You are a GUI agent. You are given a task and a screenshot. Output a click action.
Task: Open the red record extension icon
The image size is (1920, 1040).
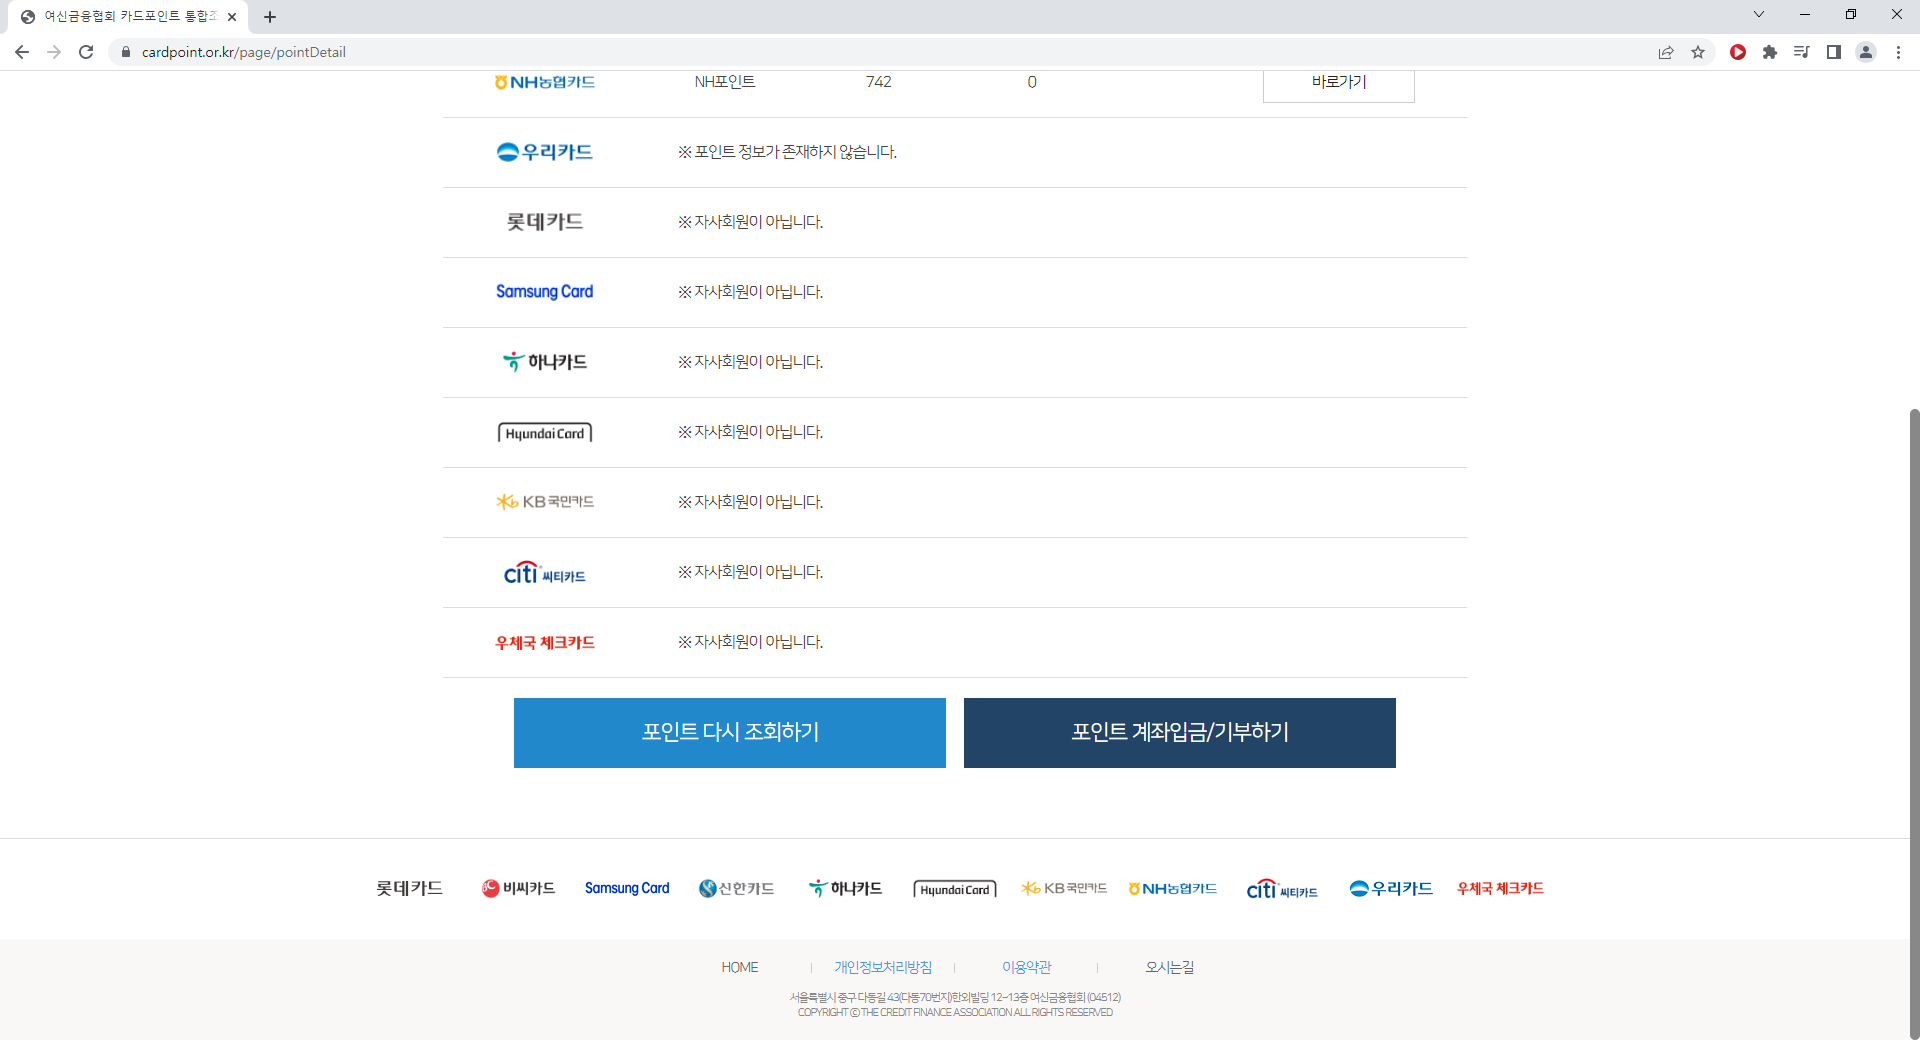(x=1738, y=52)
